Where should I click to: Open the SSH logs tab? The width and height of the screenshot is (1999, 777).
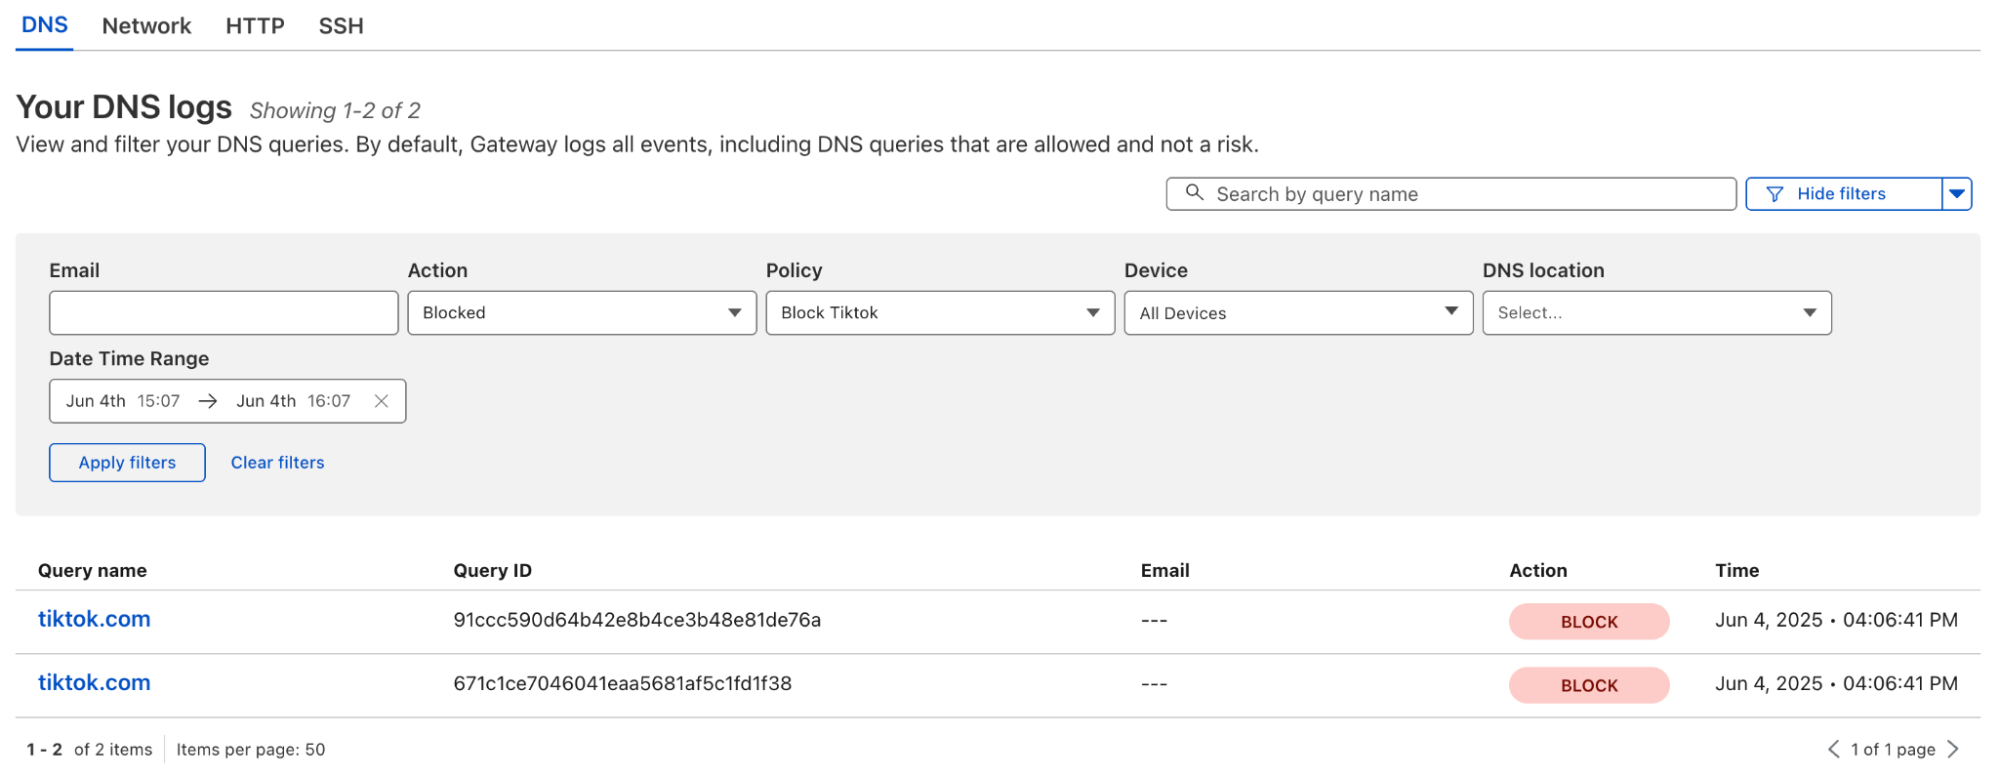pyautogui.click(x=341, y=26)
